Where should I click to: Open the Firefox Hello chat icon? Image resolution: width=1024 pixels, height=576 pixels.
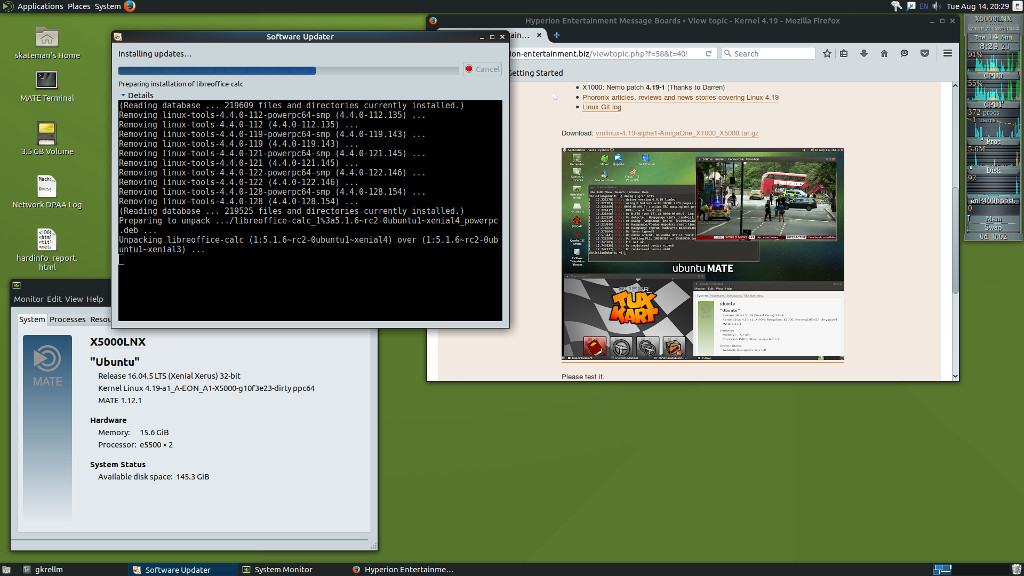point(904,54)
